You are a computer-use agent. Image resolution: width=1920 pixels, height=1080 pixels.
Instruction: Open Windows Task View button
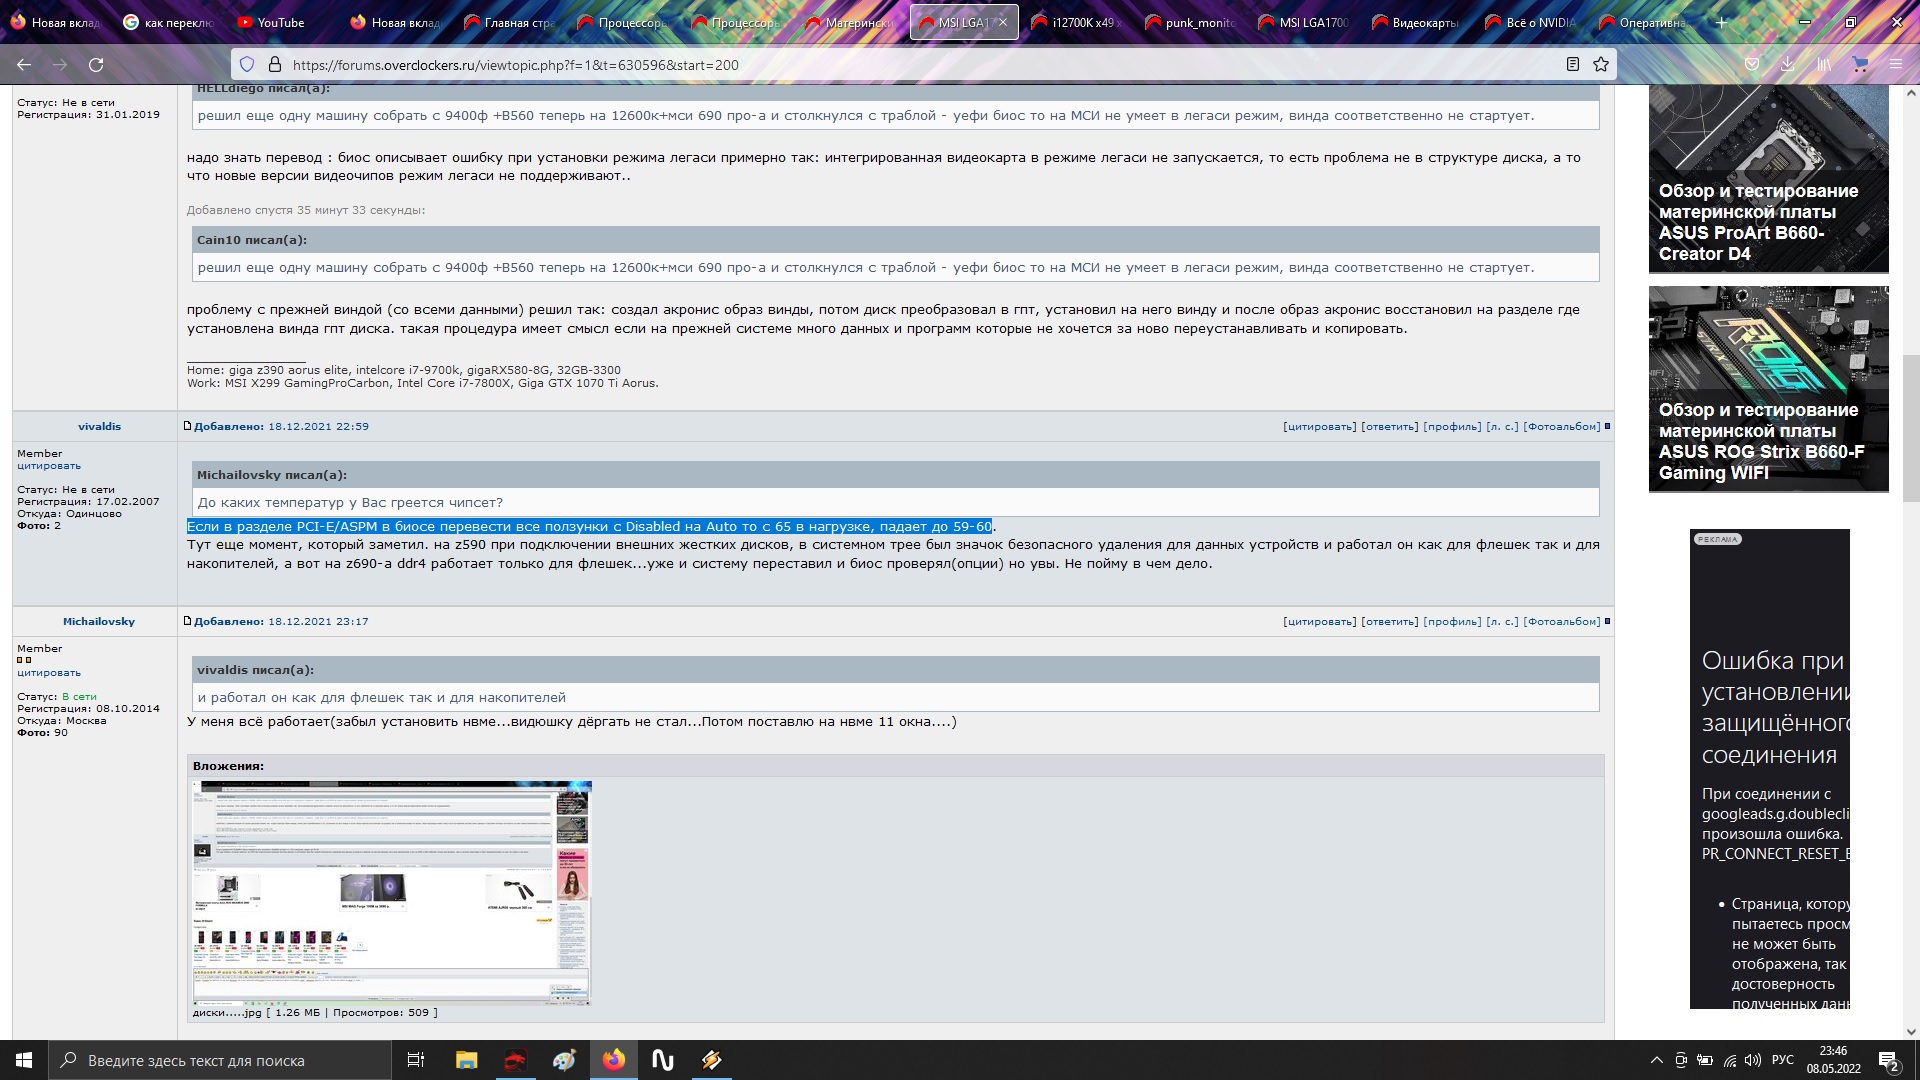click(416, 1060)
